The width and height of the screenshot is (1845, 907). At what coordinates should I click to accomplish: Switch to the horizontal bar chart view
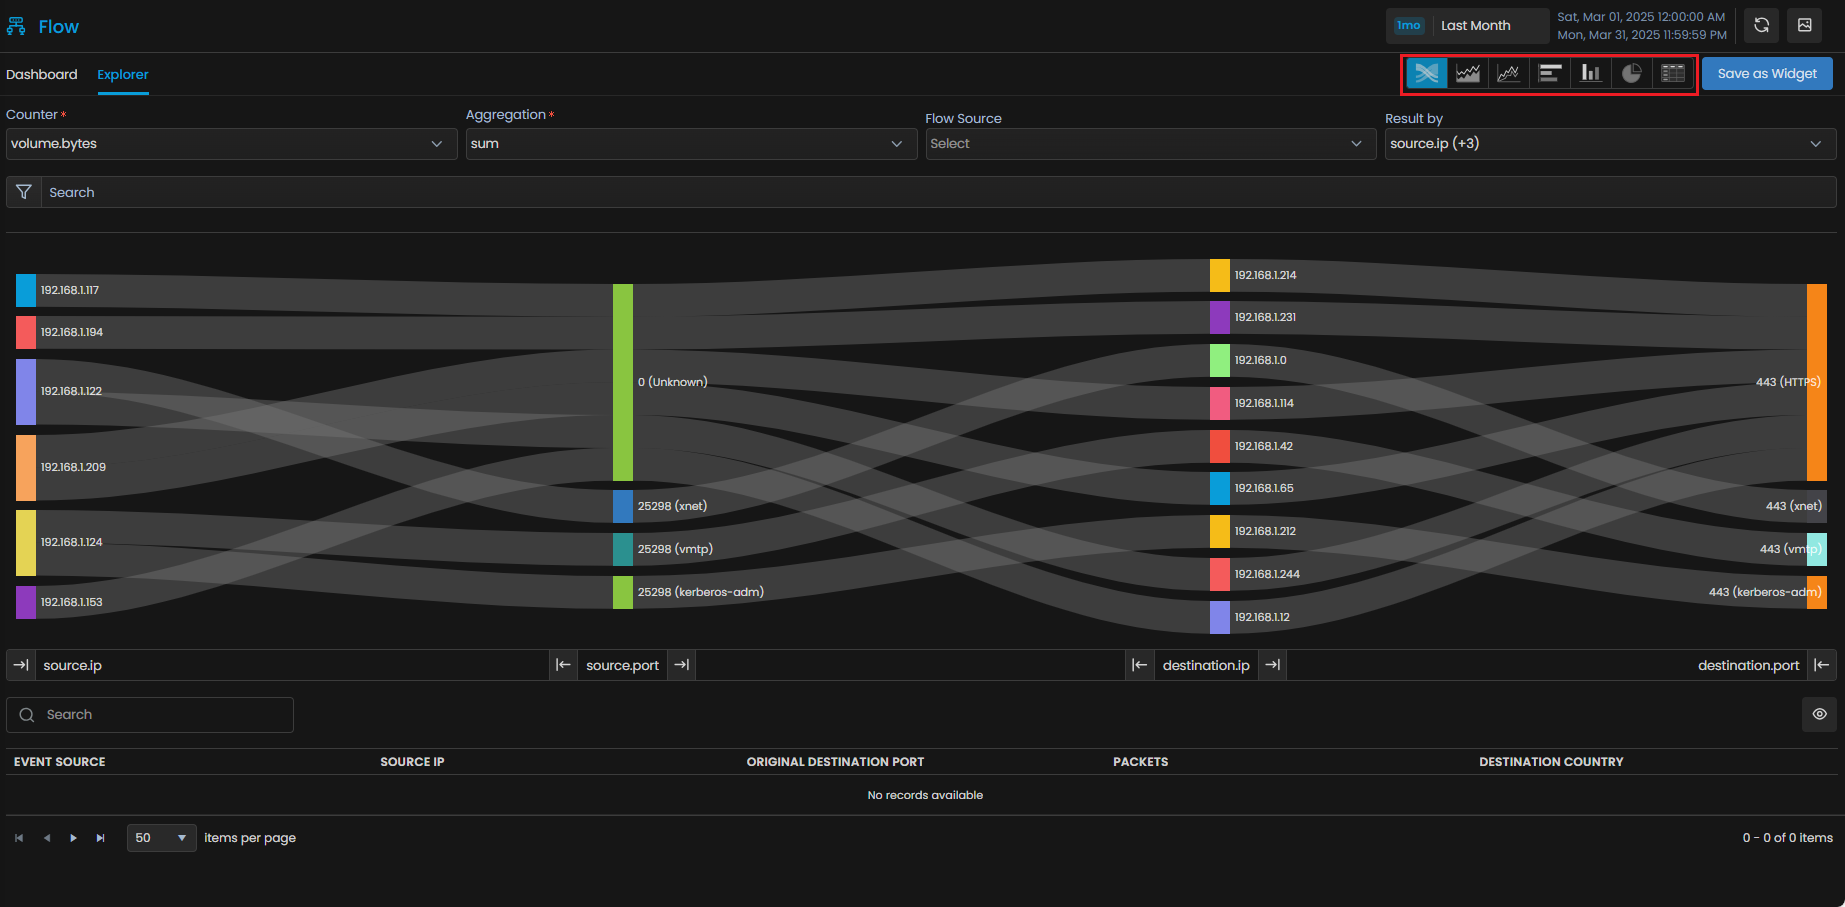tap(1550, 73)
